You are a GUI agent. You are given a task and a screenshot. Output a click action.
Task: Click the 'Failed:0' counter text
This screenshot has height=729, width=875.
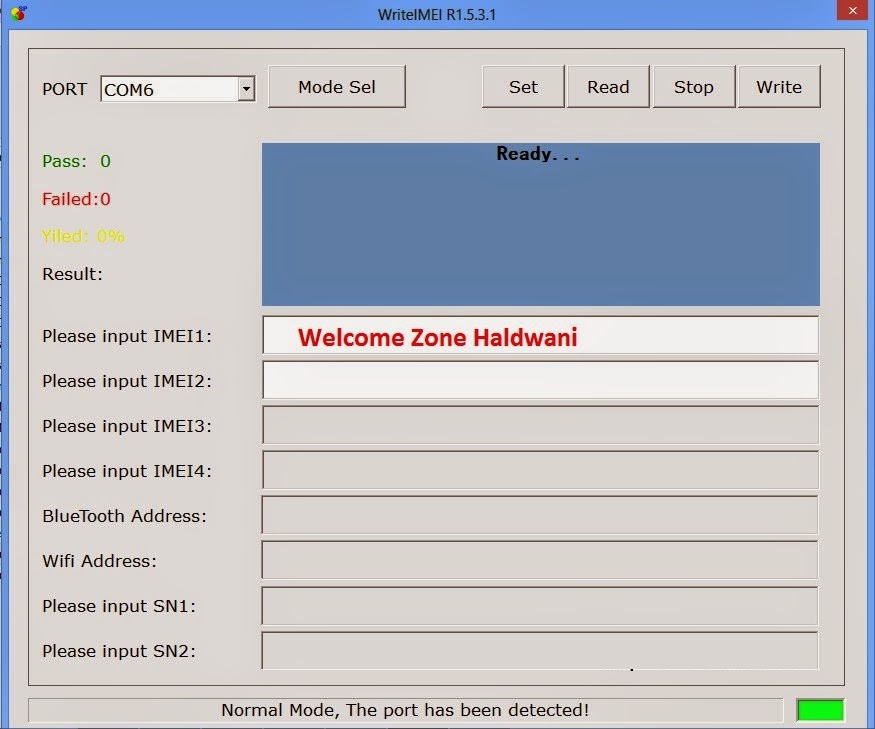(76, 199)
